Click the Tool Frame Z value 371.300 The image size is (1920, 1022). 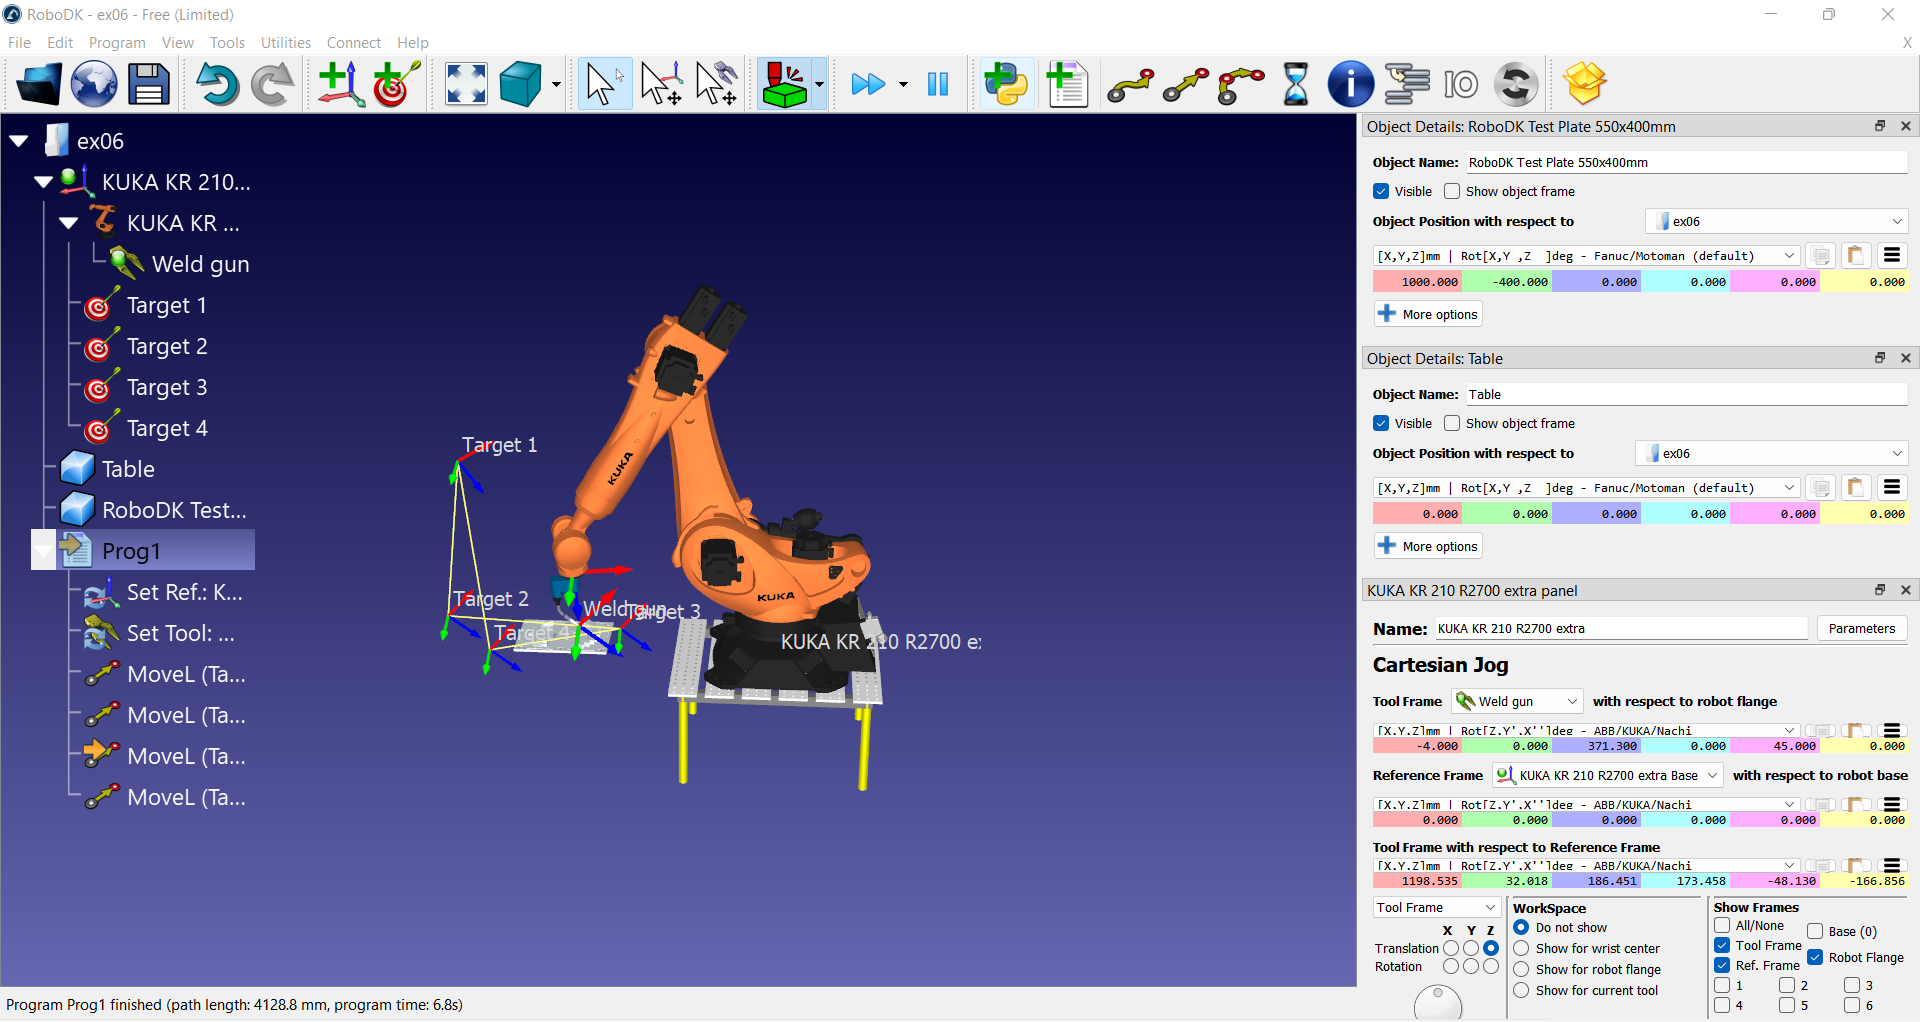1596,746
